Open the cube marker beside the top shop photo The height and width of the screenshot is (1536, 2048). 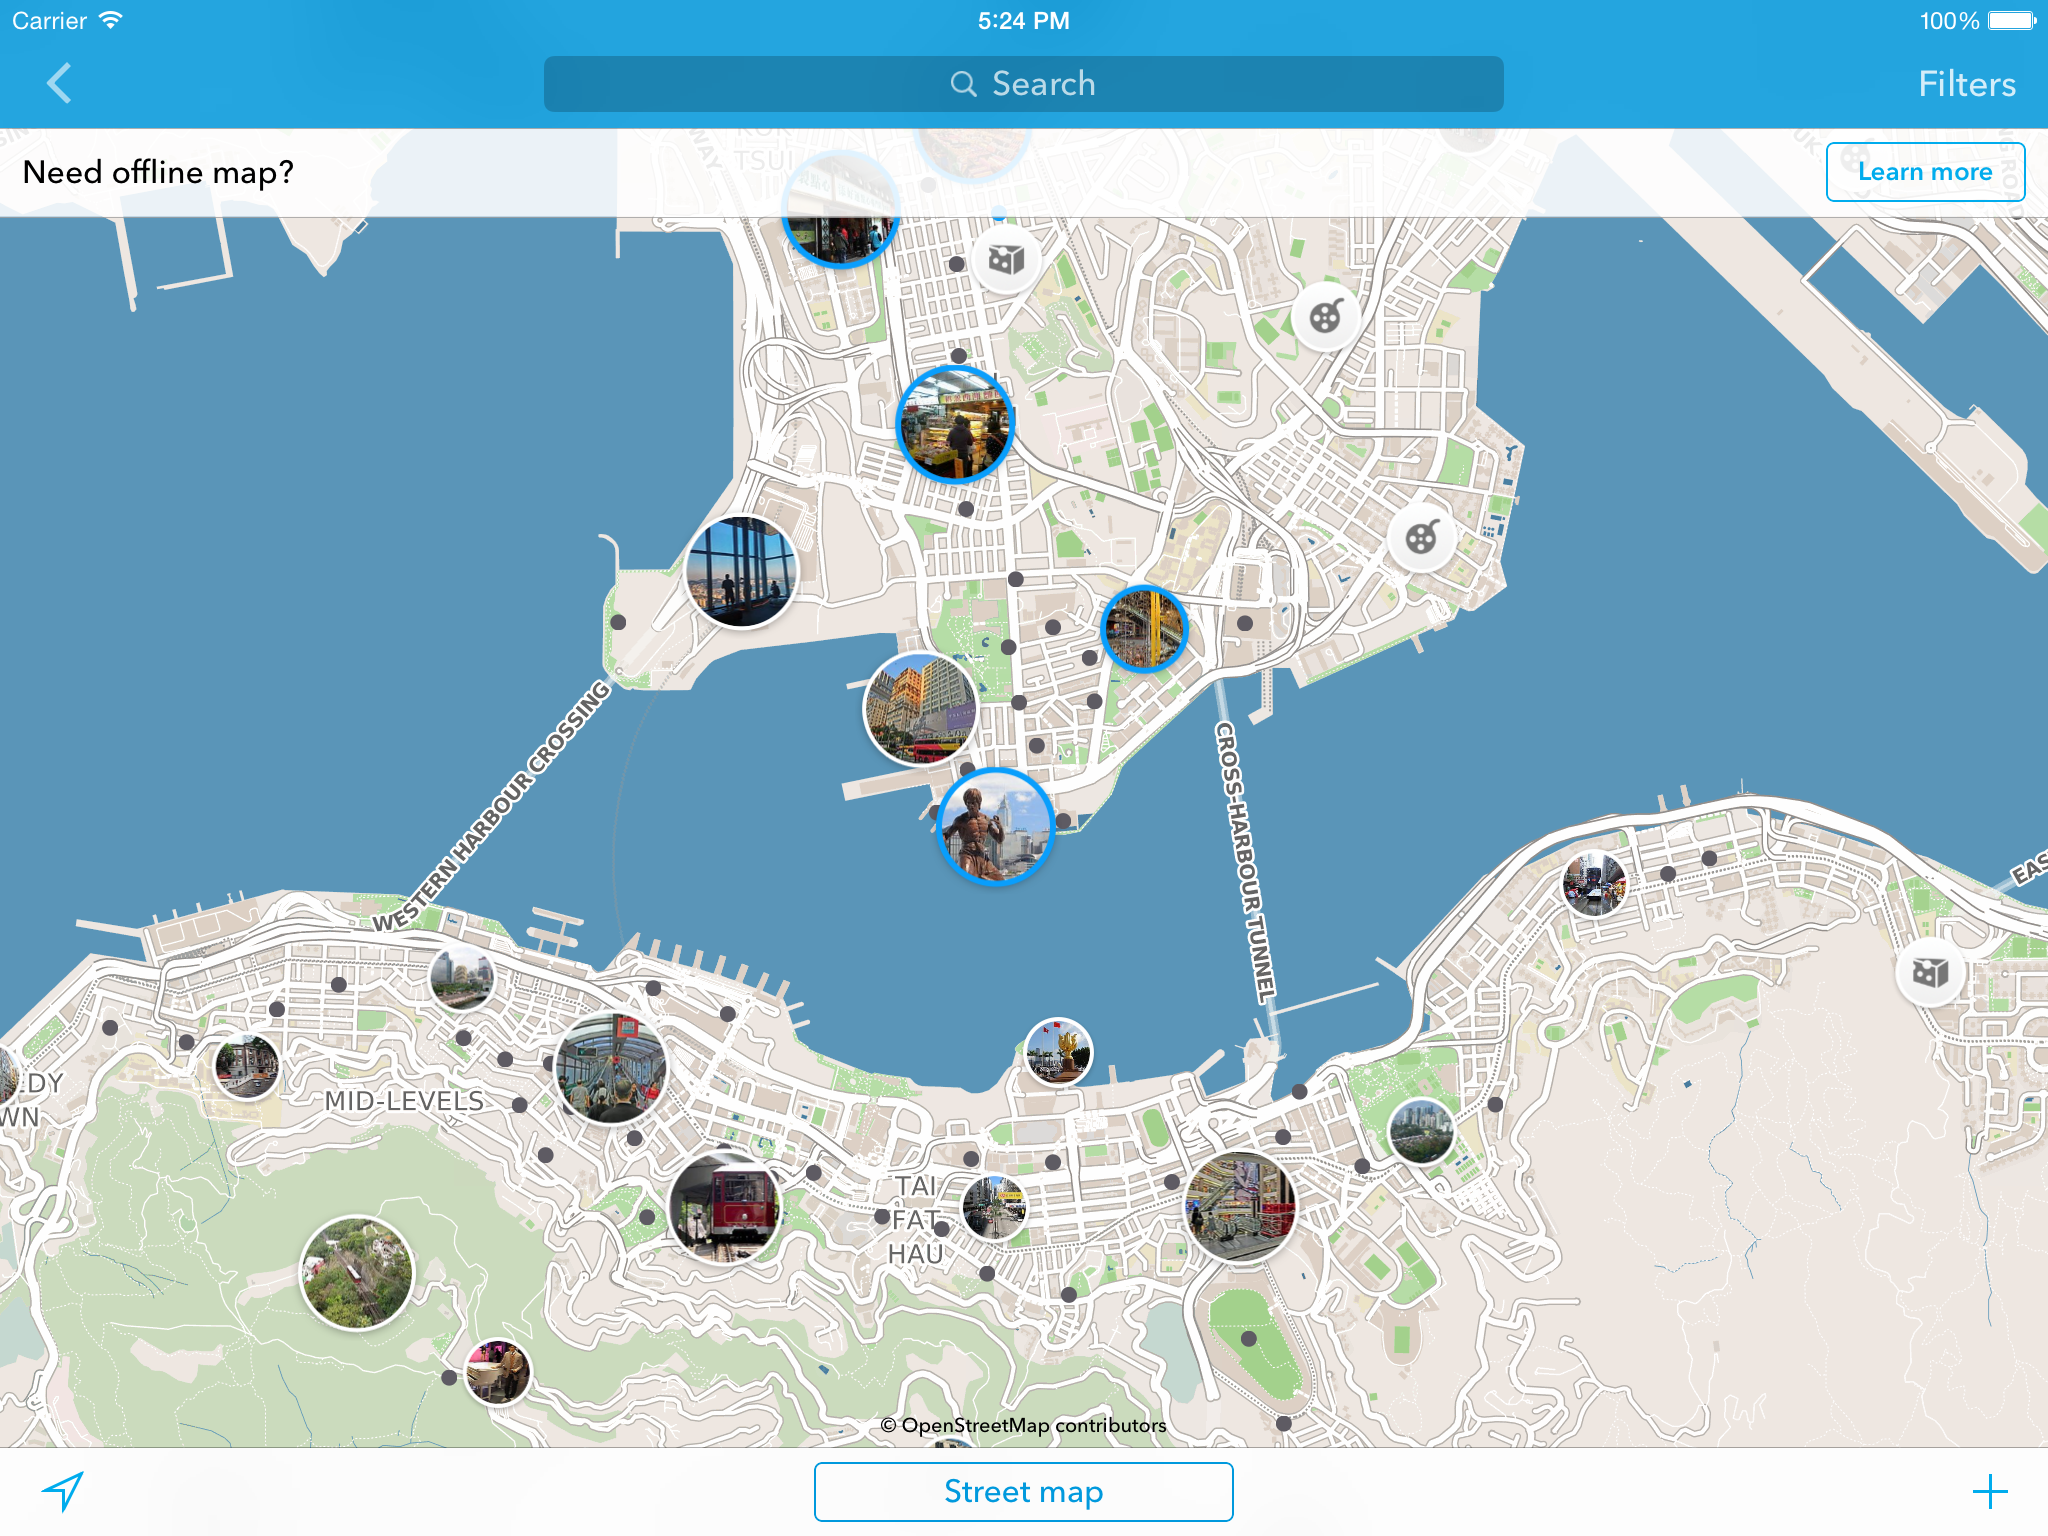tap(1007, 260)
